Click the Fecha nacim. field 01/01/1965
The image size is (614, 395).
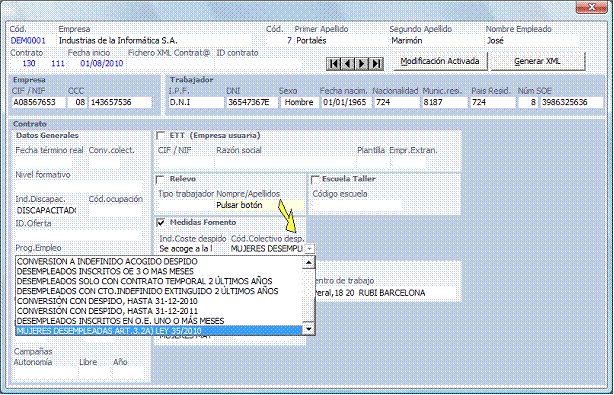[345, 103]
